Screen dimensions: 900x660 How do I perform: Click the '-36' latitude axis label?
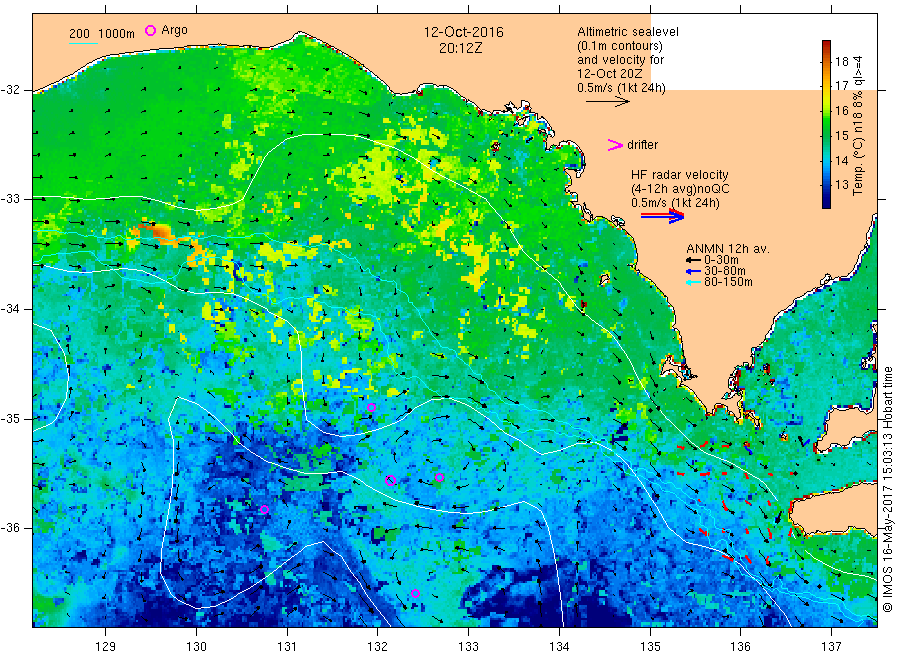coord(11,528)
